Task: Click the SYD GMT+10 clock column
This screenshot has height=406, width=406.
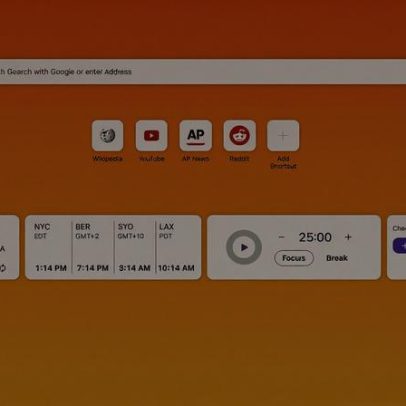Action: 134,247
